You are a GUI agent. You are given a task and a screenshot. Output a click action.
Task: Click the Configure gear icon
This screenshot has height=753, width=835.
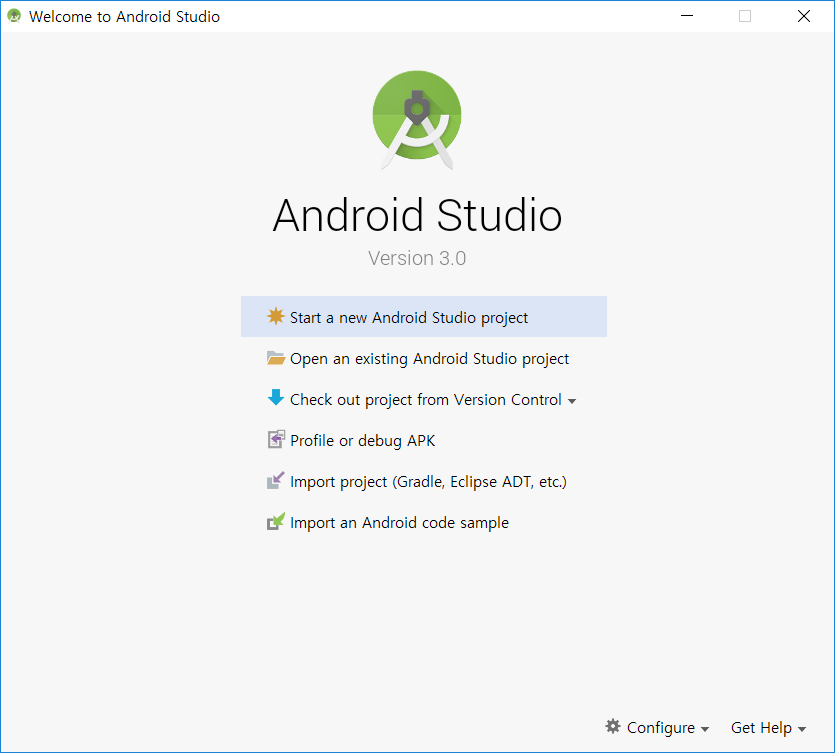(x=613, y=726)
